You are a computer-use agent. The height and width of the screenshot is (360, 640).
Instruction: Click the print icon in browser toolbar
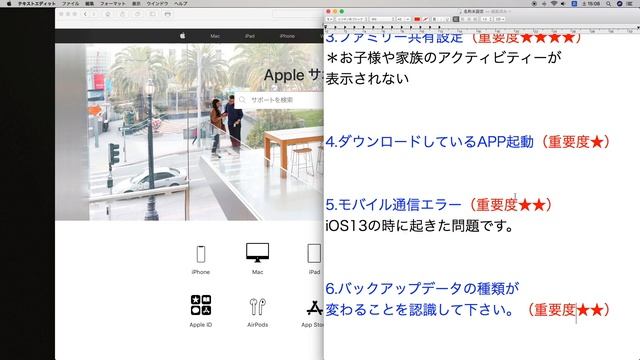point(167,14)
